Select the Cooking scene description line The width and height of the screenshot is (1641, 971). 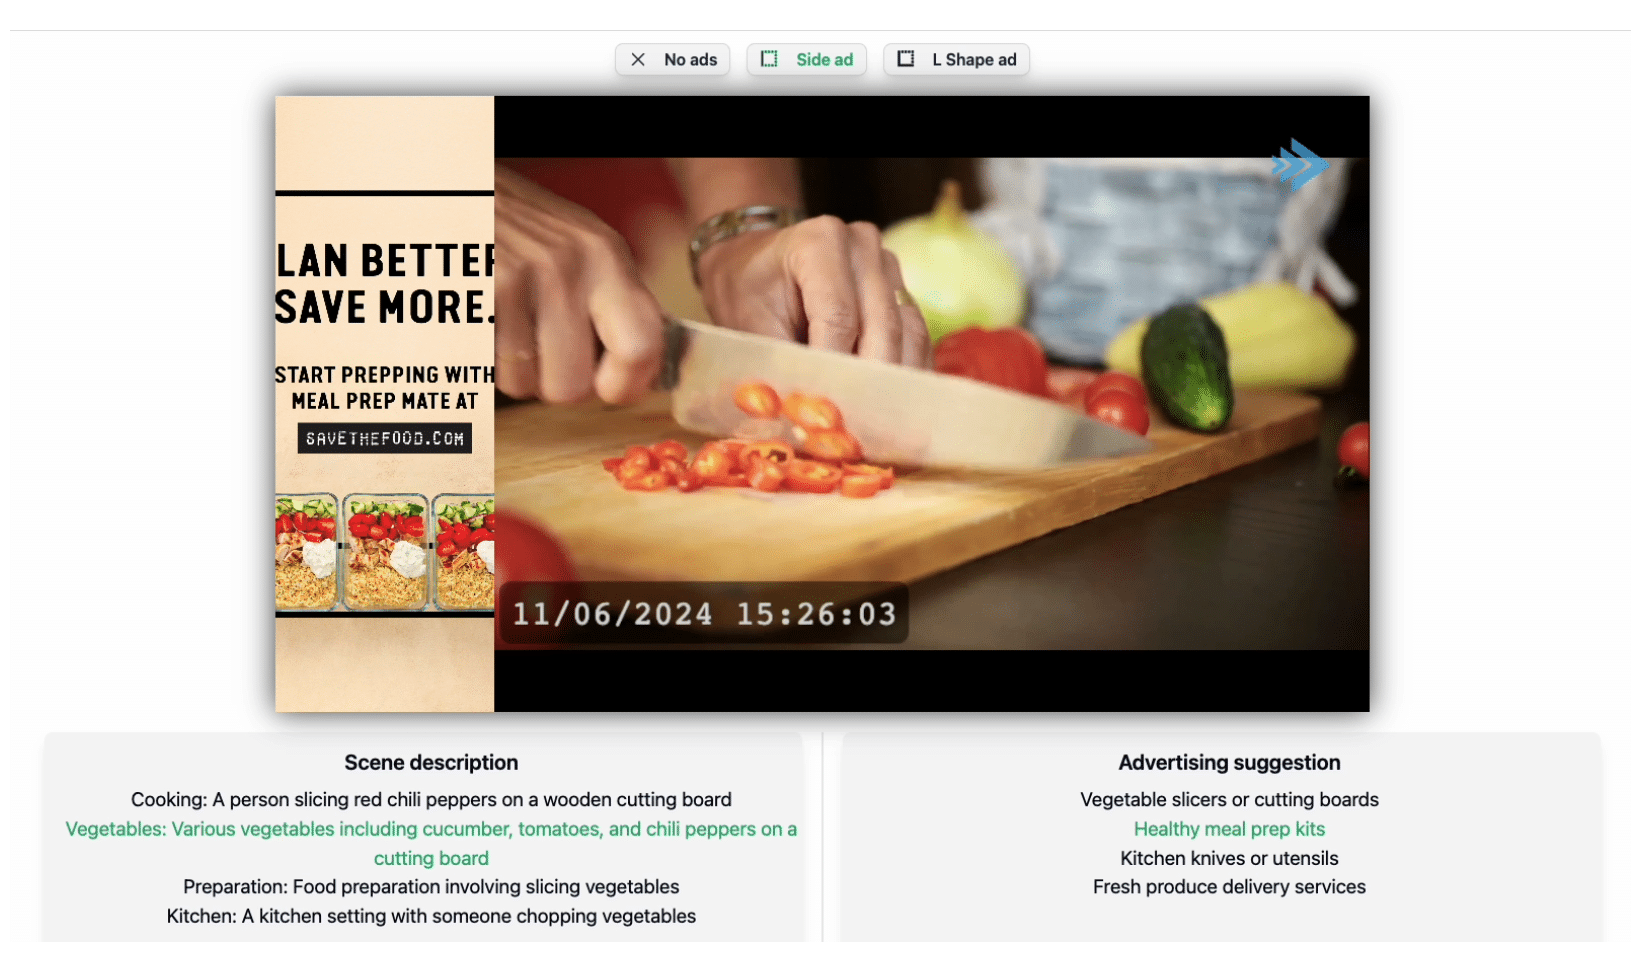(431, 800)
